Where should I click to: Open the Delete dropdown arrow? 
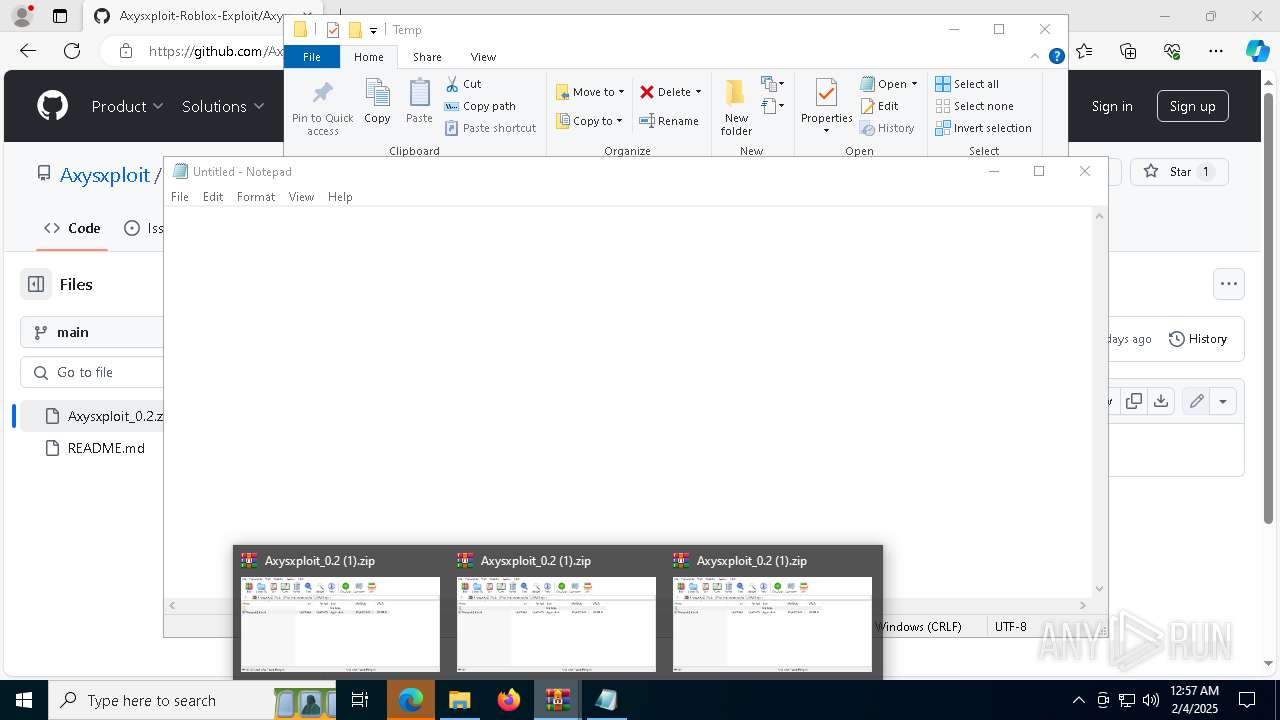click(698, 92)
